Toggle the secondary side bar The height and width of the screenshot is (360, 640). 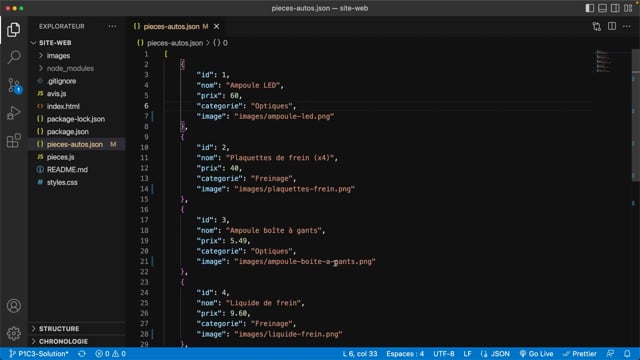click(615, 8)
